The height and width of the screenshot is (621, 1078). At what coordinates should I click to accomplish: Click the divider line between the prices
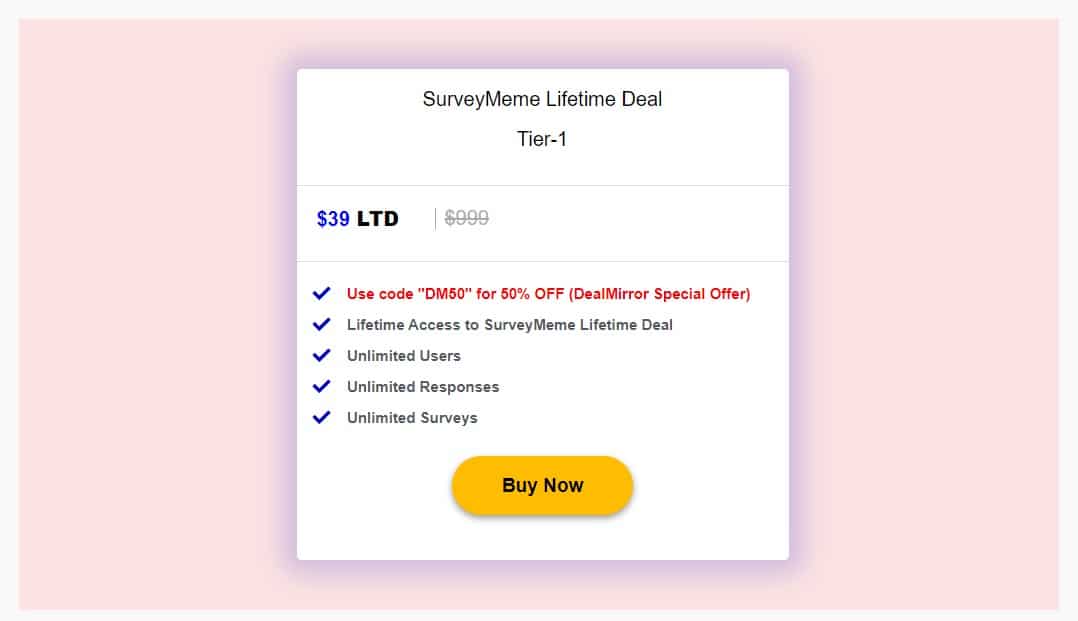coord(434,217)
